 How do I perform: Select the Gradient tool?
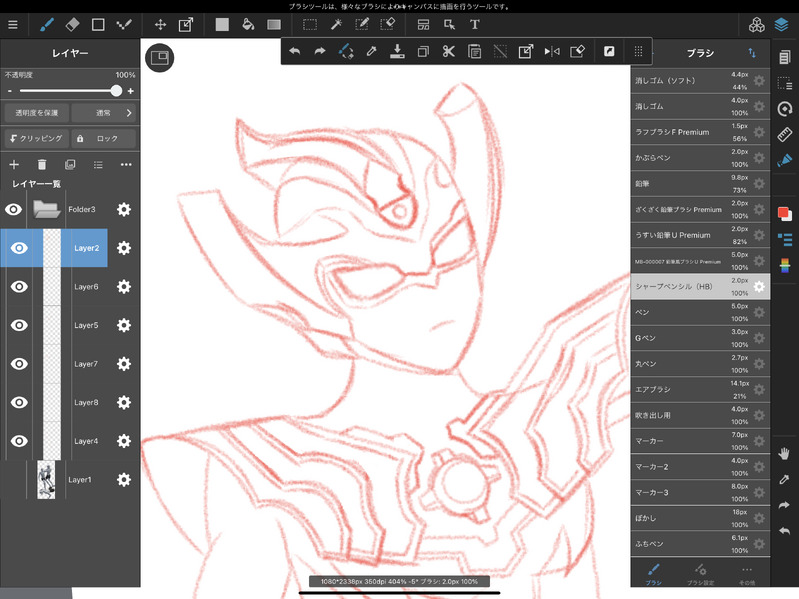click(274, 24)
